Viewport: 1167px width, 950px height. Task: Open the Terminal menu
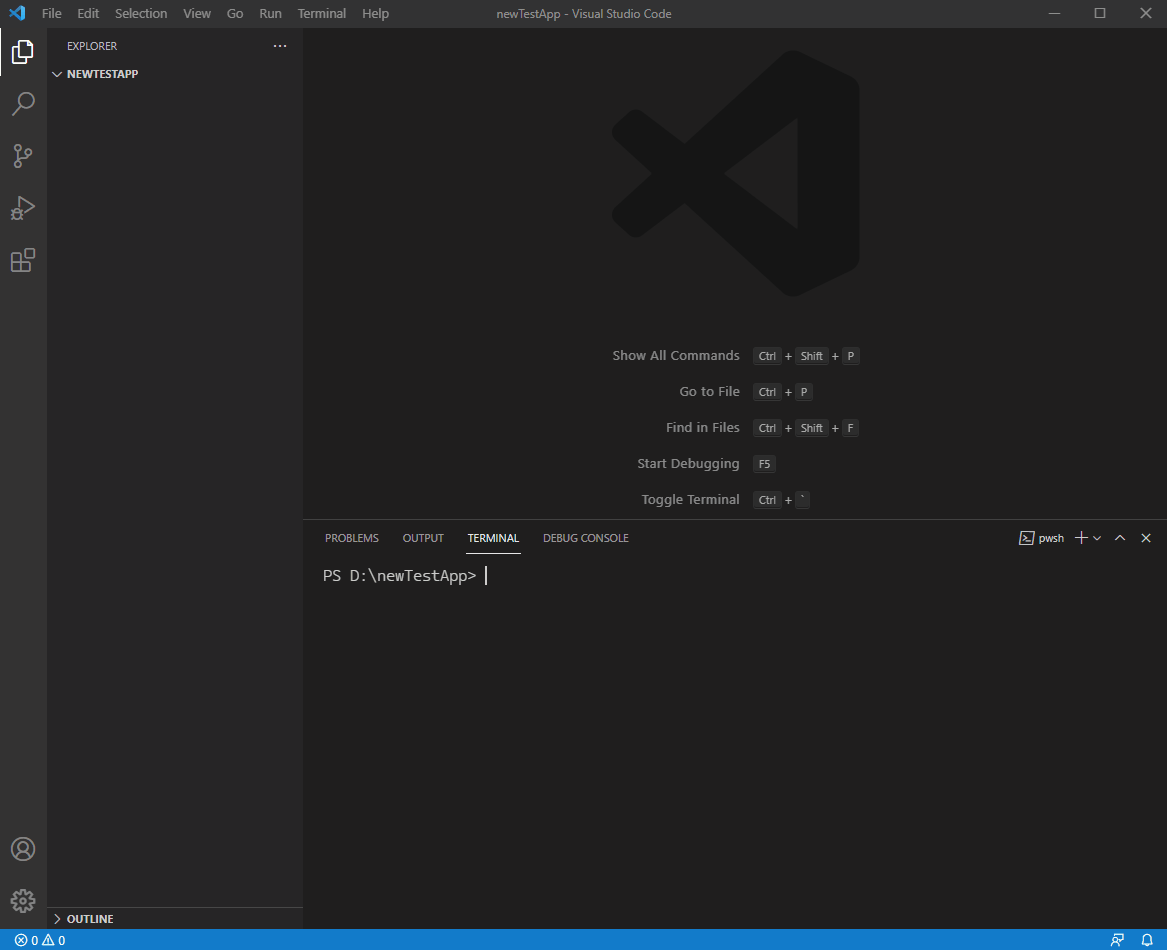coord(322,13)
